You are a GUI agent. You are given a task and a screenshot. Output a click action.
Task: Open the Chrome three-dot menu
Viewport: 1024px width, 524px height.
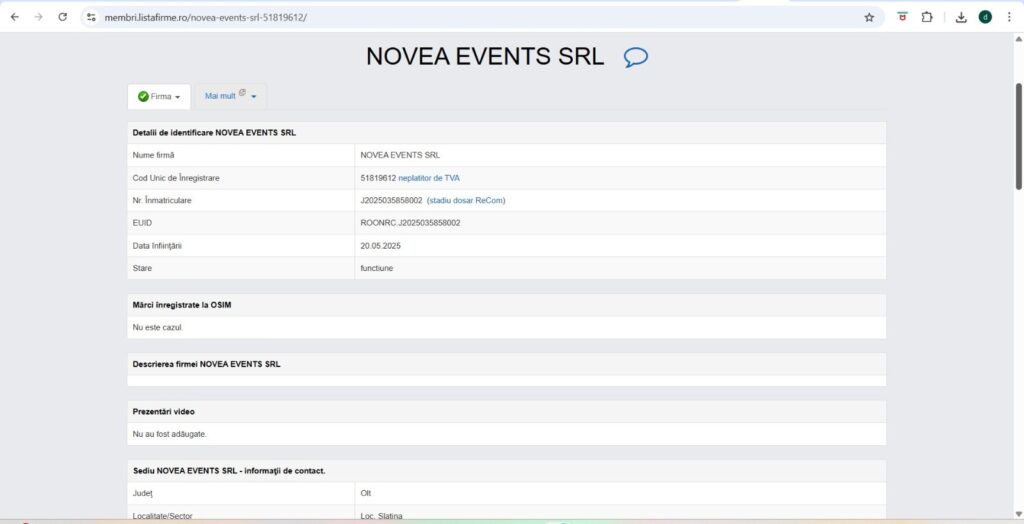1009,18
